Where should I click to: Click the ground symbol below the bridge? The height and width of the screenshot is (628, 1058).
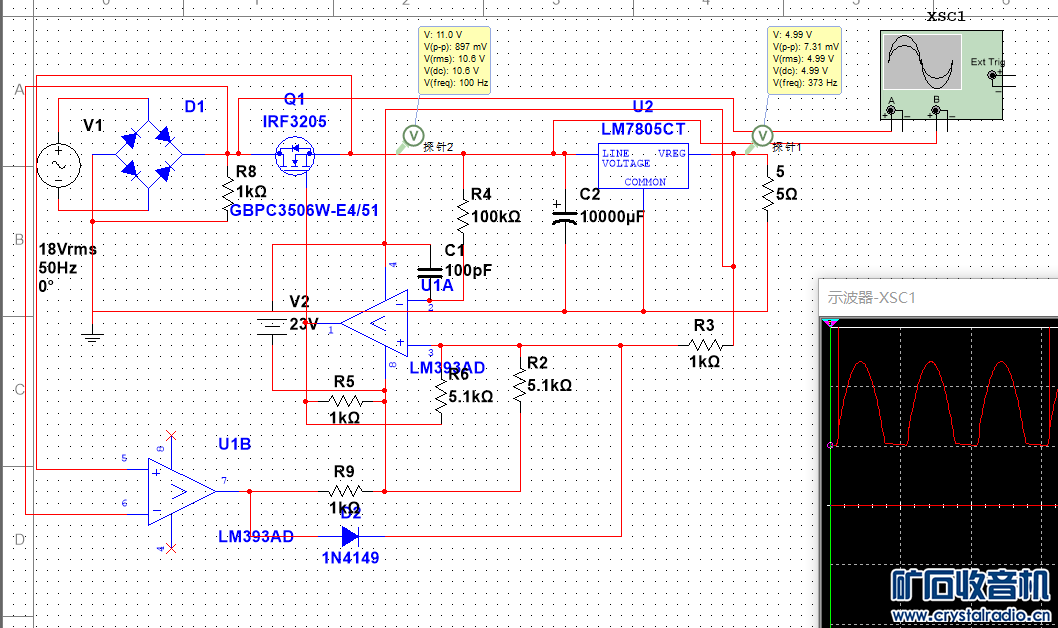pyautogui.click(x=92, y=336)
